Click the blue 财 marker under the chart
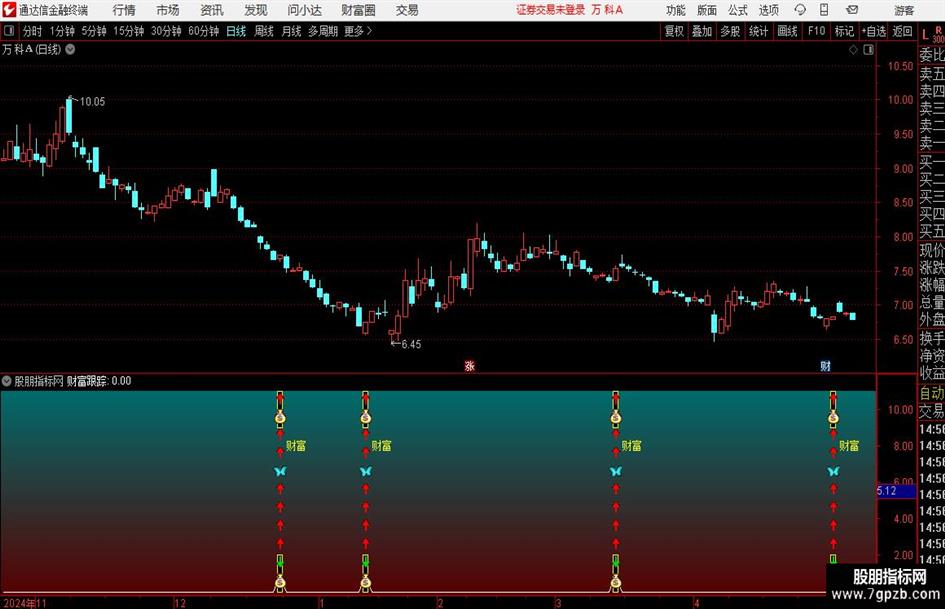This screenshot has height=609, width=945. point(826,365)
